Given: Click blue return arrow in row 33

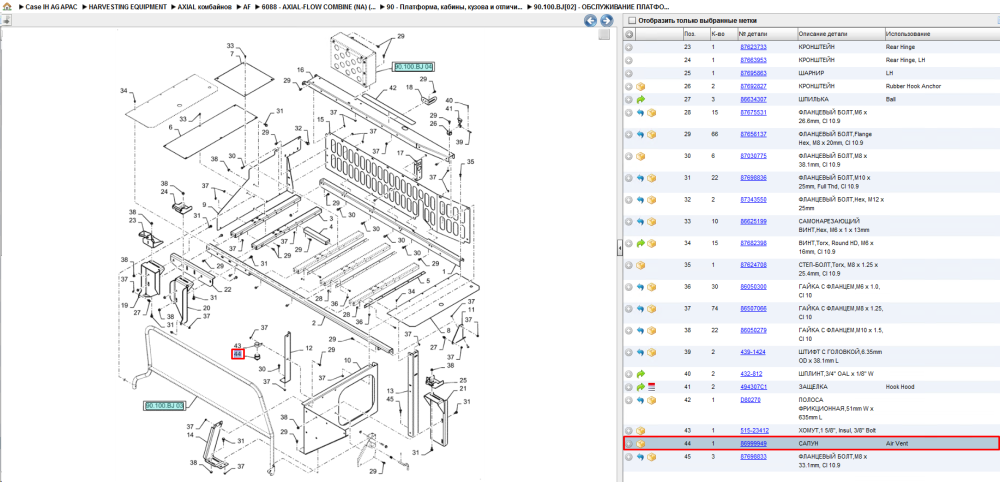Looking at the screenshot, I should 641,221.
